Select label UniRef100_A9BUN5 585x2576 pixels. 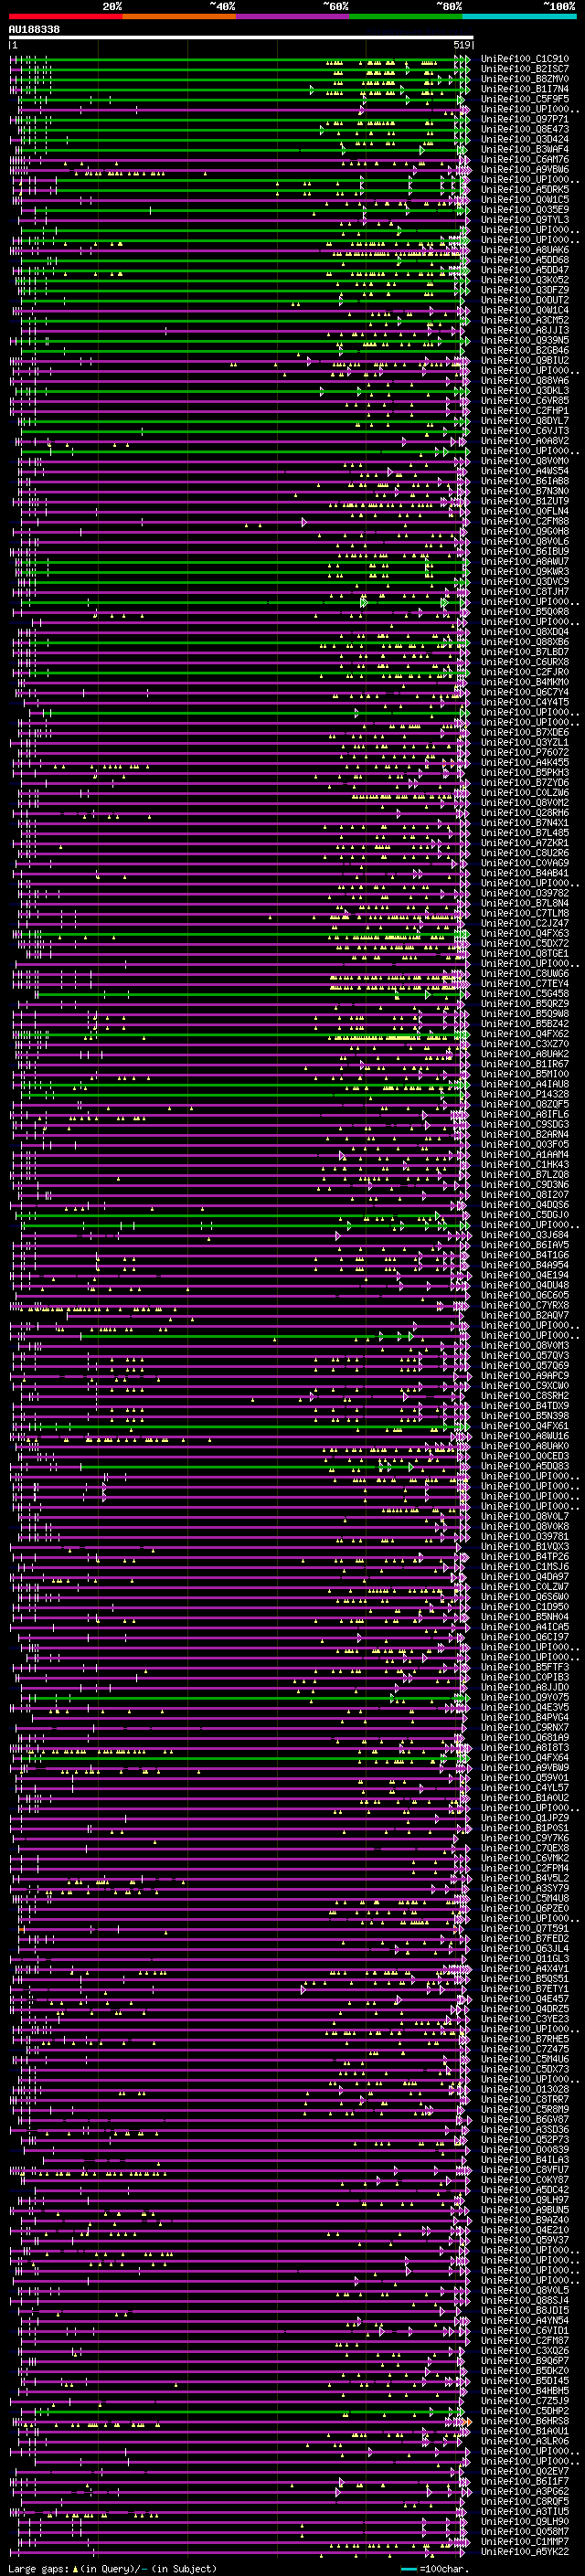[525, 2210]
